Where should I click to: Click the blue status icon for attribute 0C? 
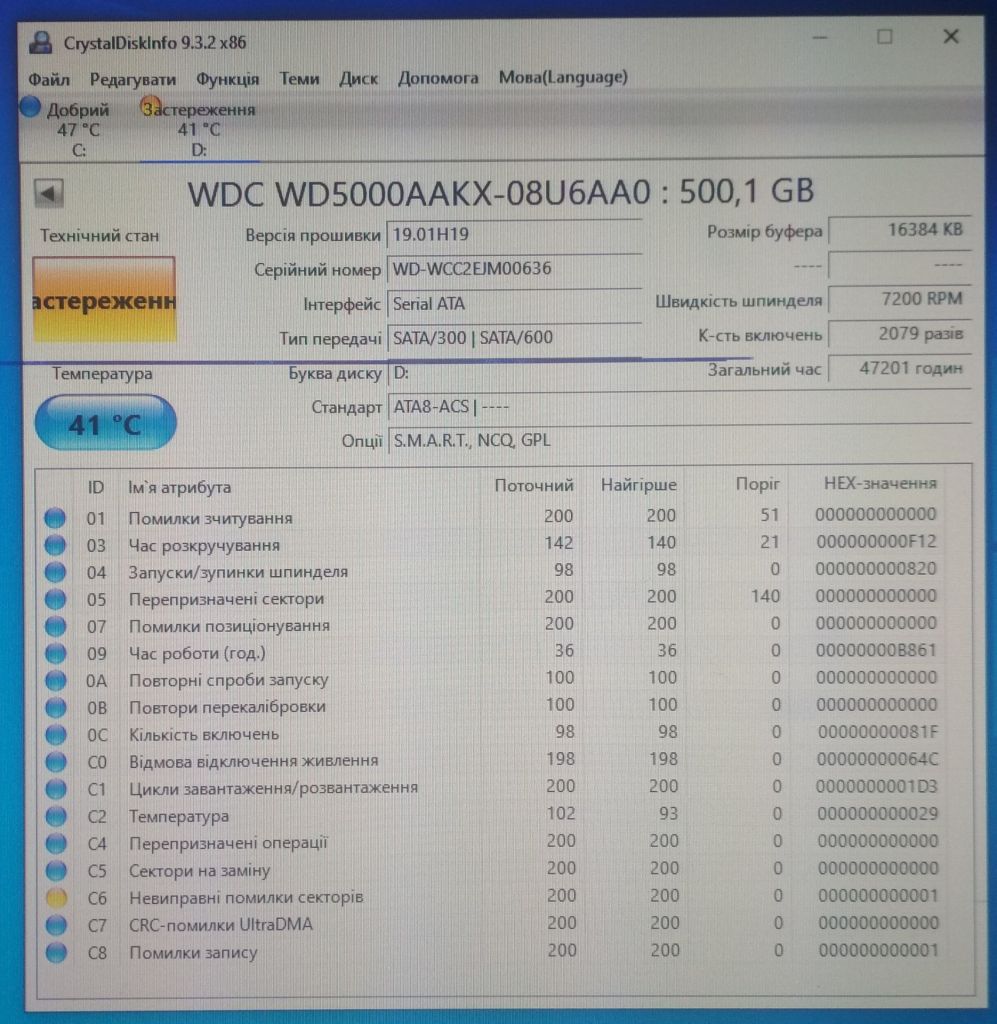56,735
